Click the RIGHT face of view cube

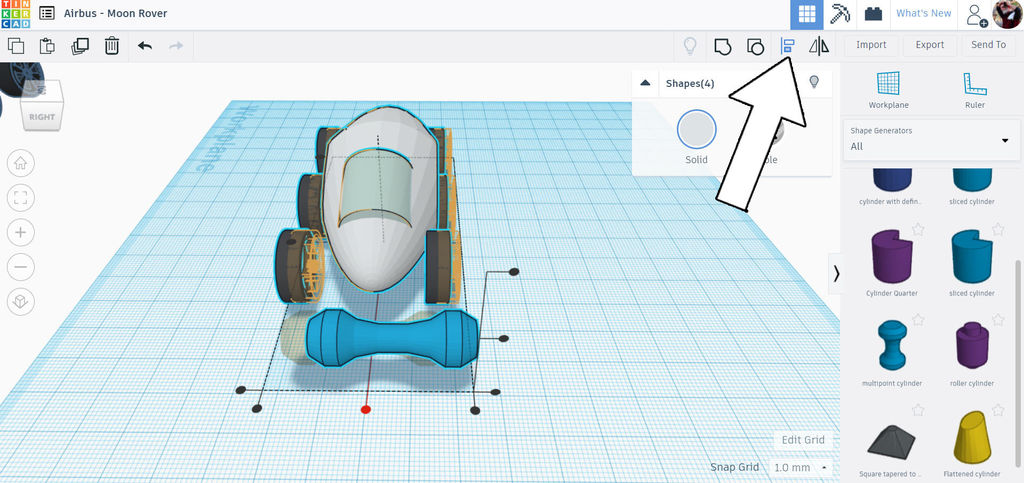[42, 116]
